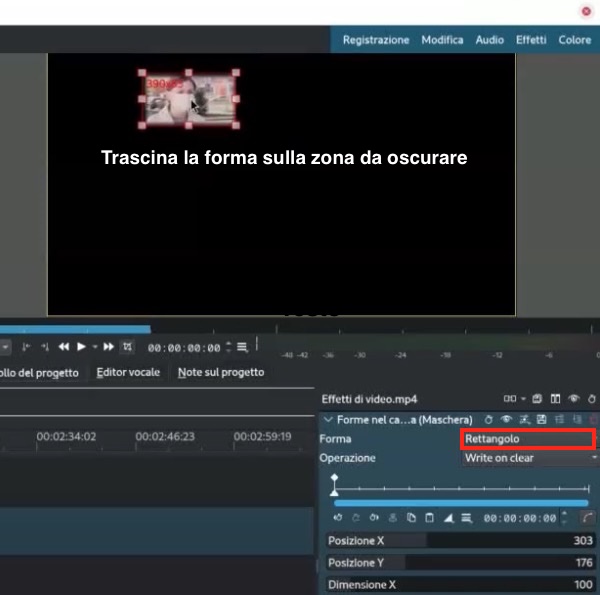Image resolution: width=600 pixels, height=595 pixels.
Task: Open dropdown arrow beside the play button
Action: pos(95,347)
